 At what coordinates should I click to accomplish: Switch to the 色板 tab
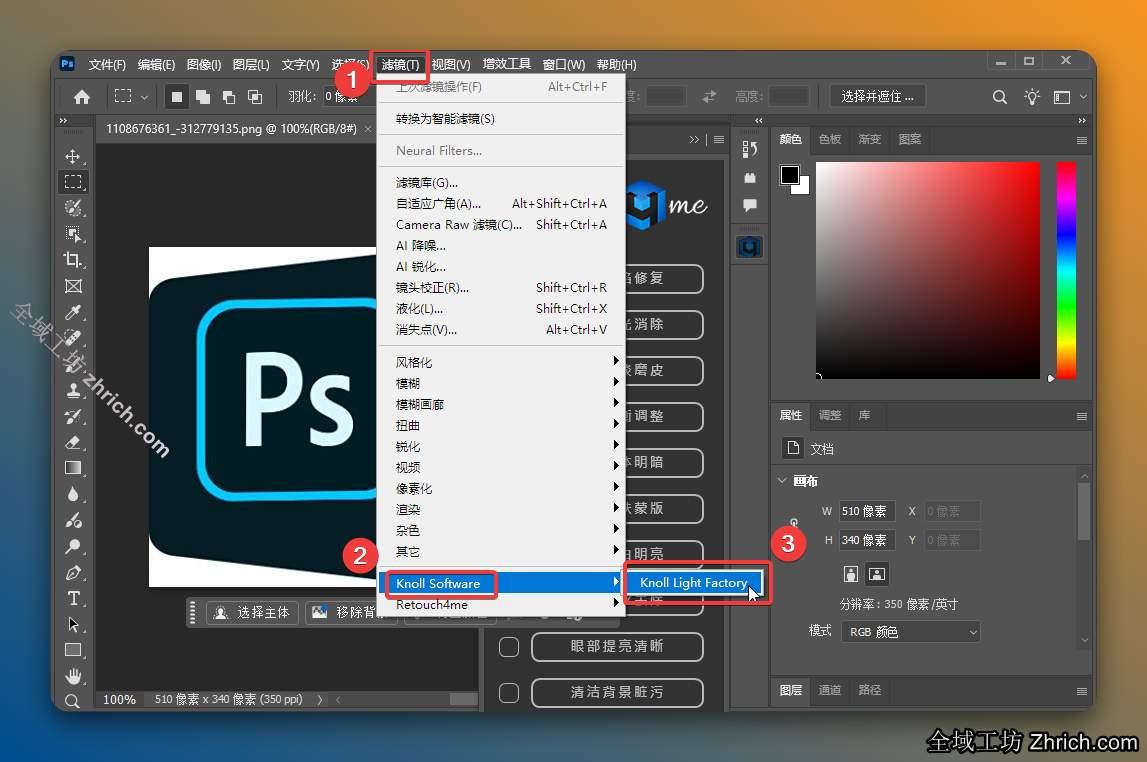[830, 139]
